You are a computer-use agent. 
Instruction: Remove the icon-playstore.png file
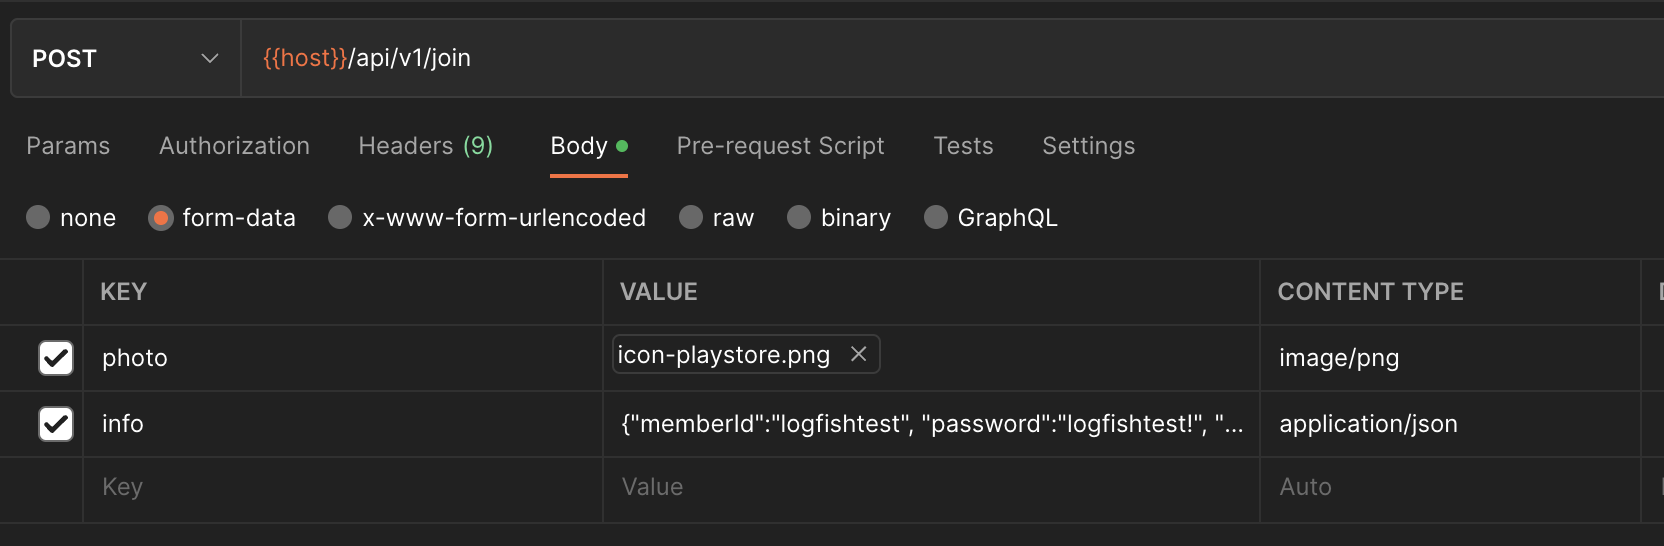pyautogui.click(x=858, y=354)
